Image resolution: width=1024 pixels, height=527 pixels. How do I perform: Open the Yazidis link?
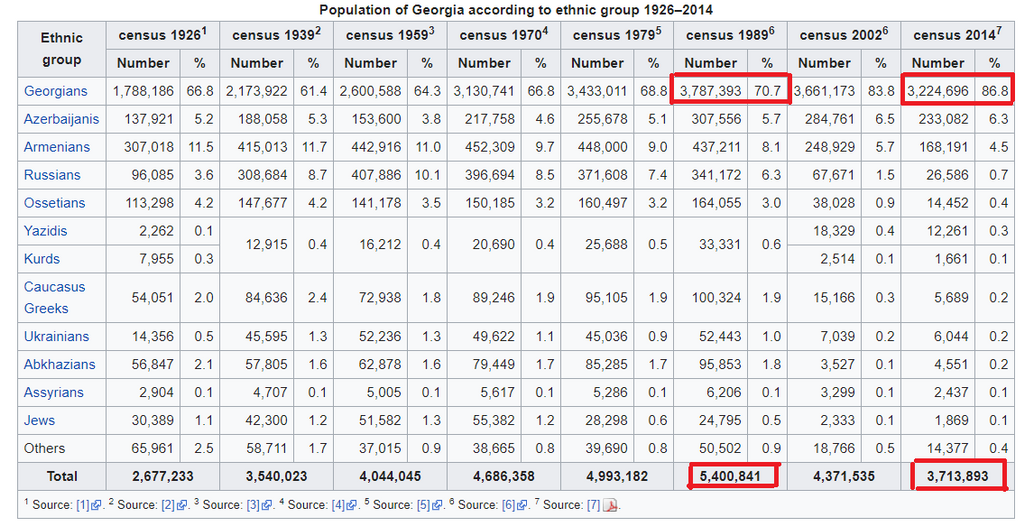(x=45, y=231)
